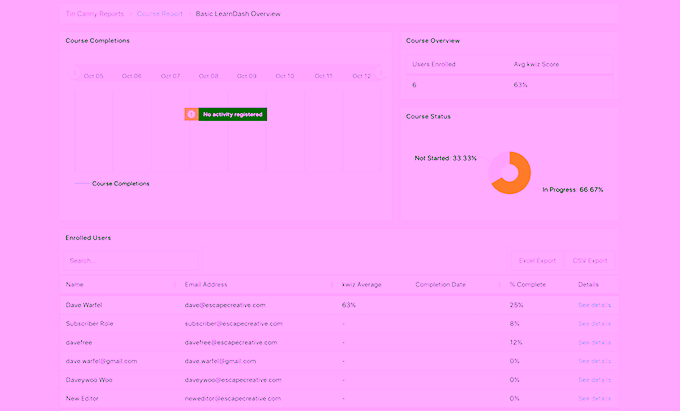Click the previous dates arrow on the chart
The image size is (680, 411).
click(x=75, y=73)
